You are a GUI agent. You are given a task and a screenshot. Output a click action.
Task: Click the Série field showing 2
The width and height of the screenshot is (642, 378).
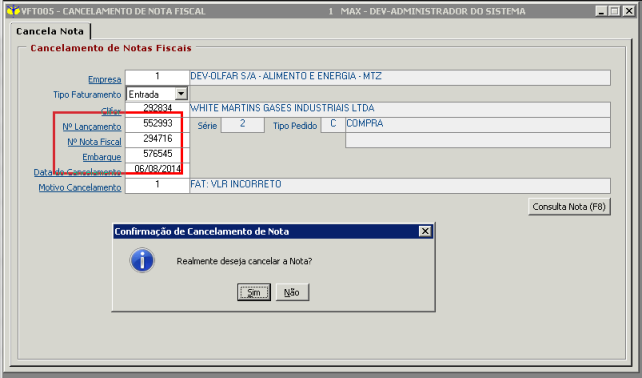pyautogui.click(x=242, y=124)
